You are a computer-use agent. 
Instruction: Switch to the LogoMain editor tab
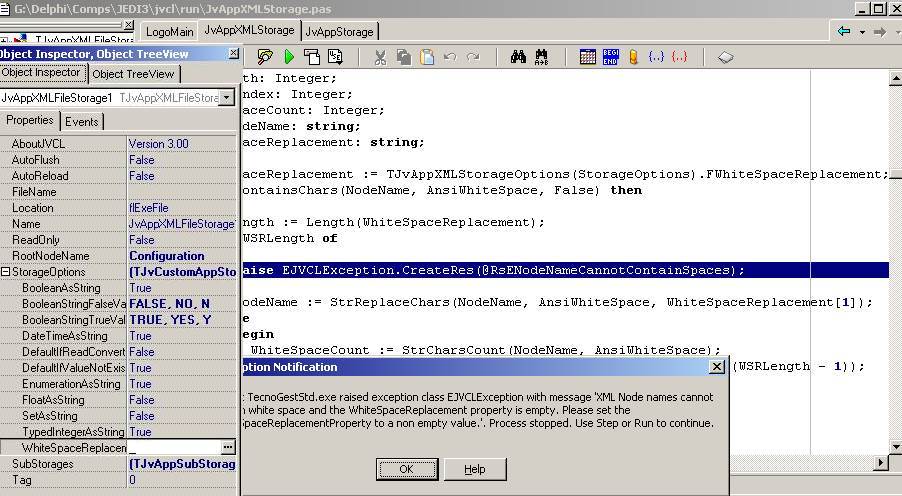click(169, 32)
